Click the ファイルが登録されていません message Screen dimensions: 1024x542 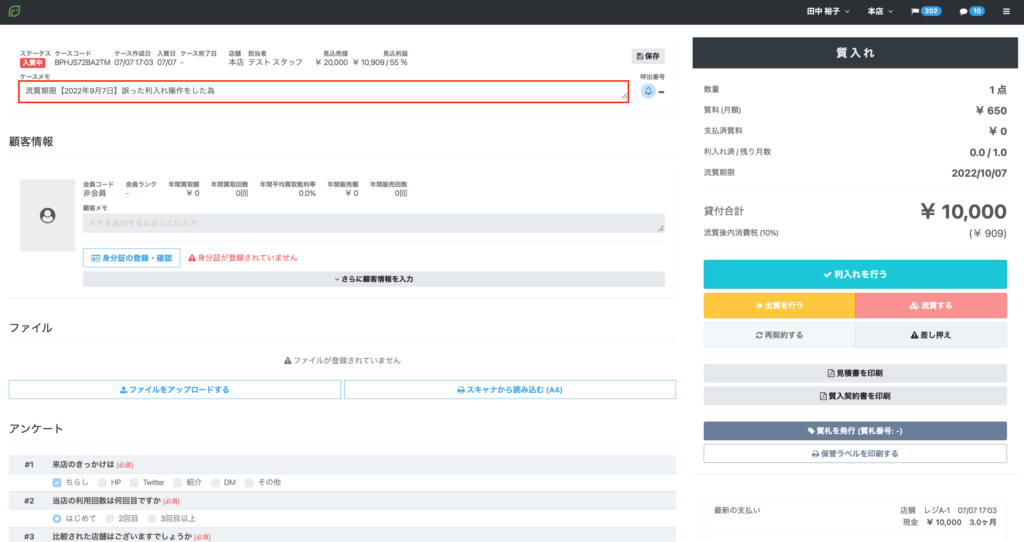tap(342, 360)
